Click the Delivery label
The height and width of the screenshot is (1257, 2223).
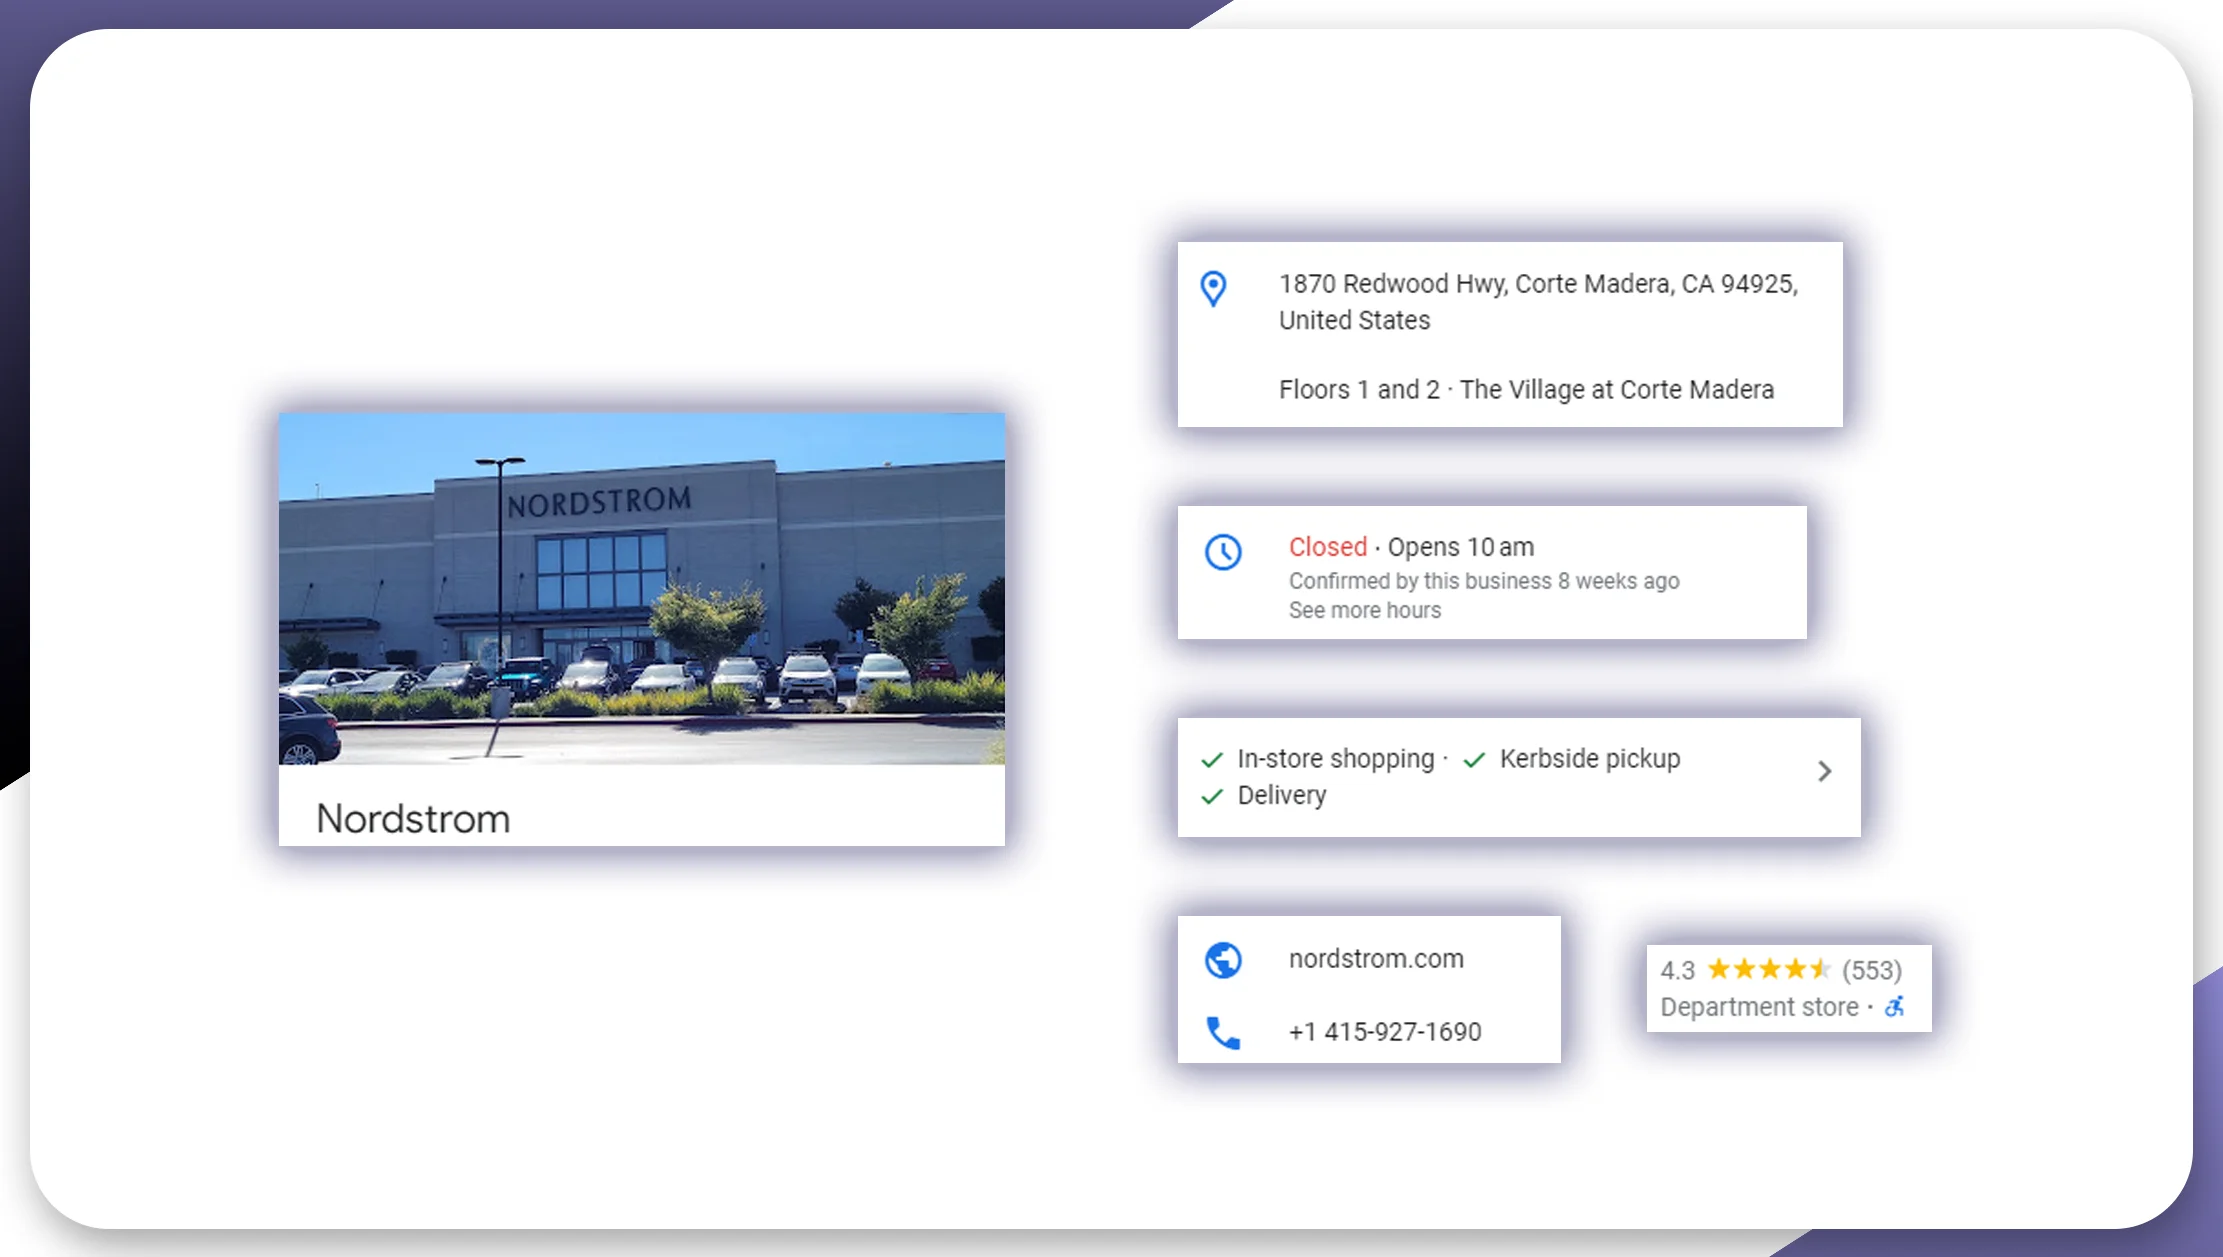pyautogui.click(x=1282, y=795)
